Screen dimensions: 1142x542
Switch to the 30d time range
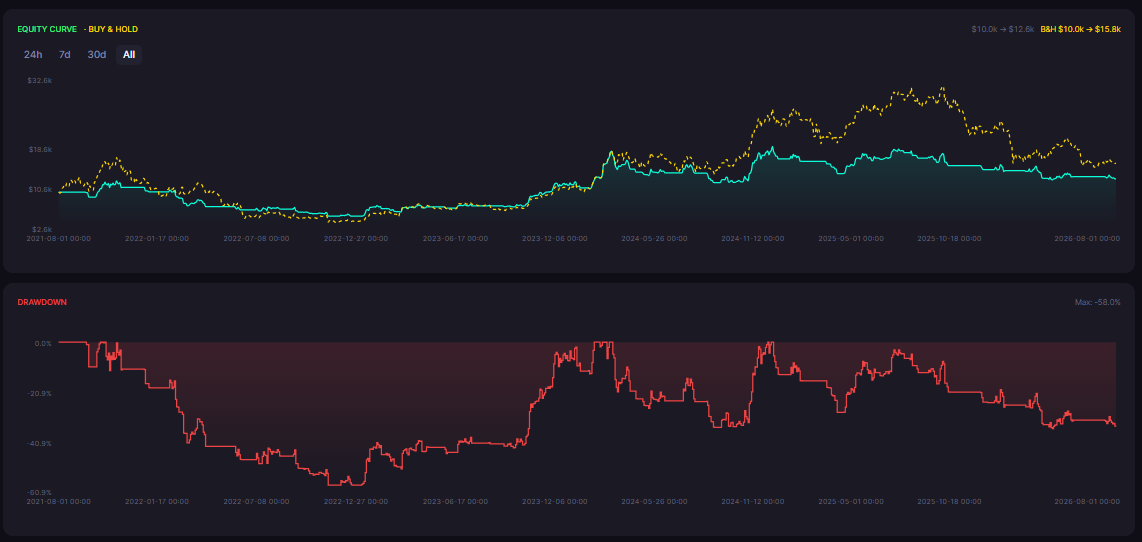coord(97,55)
